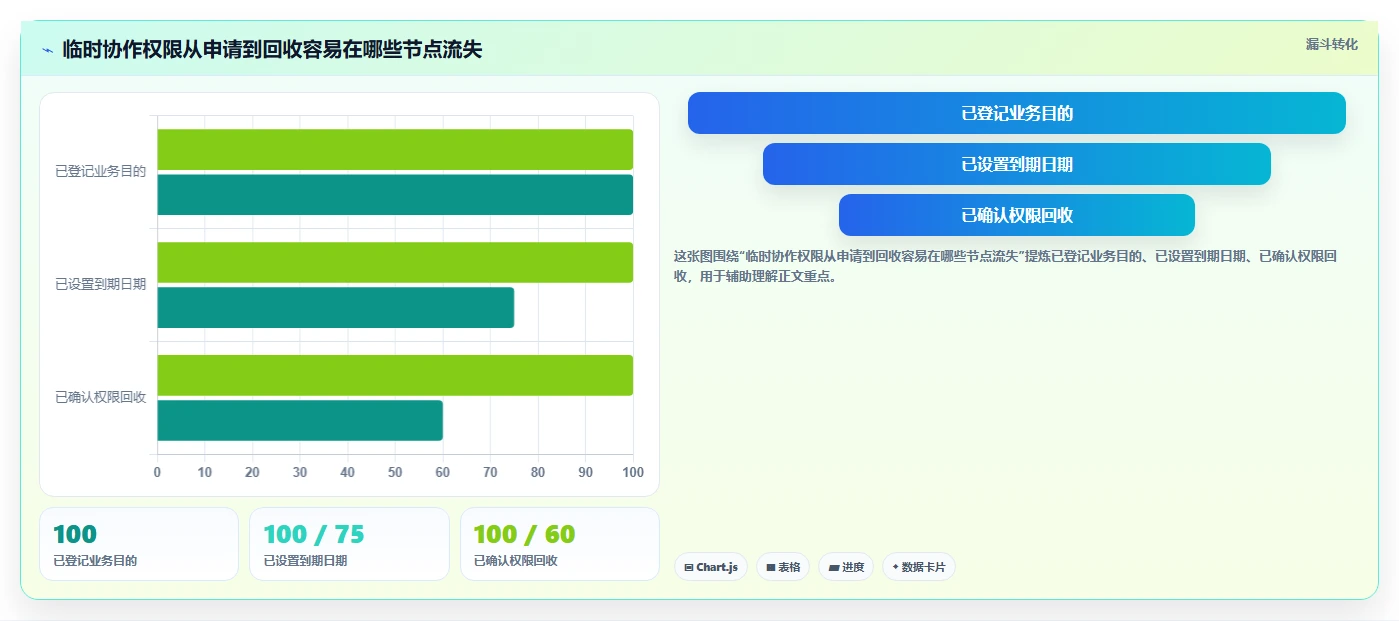Click the x-axis tick label 70
This screenshot has height=621, width=1399.
(490, 472)
